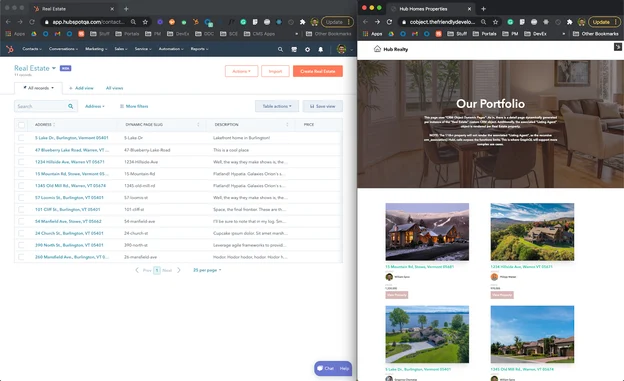
Task: Open the Marketplace icon in HubSpot navbar
Action: click(x=294, y=49)
